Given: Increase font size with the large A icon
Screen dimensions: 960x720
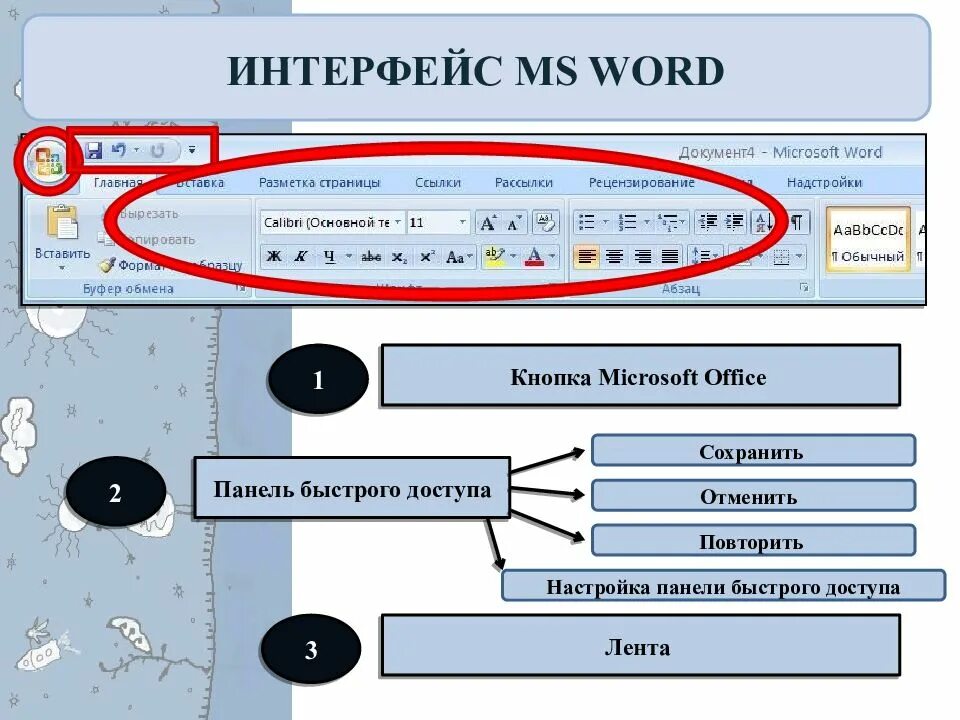Looking at the screenshot, I should (488, 222).
